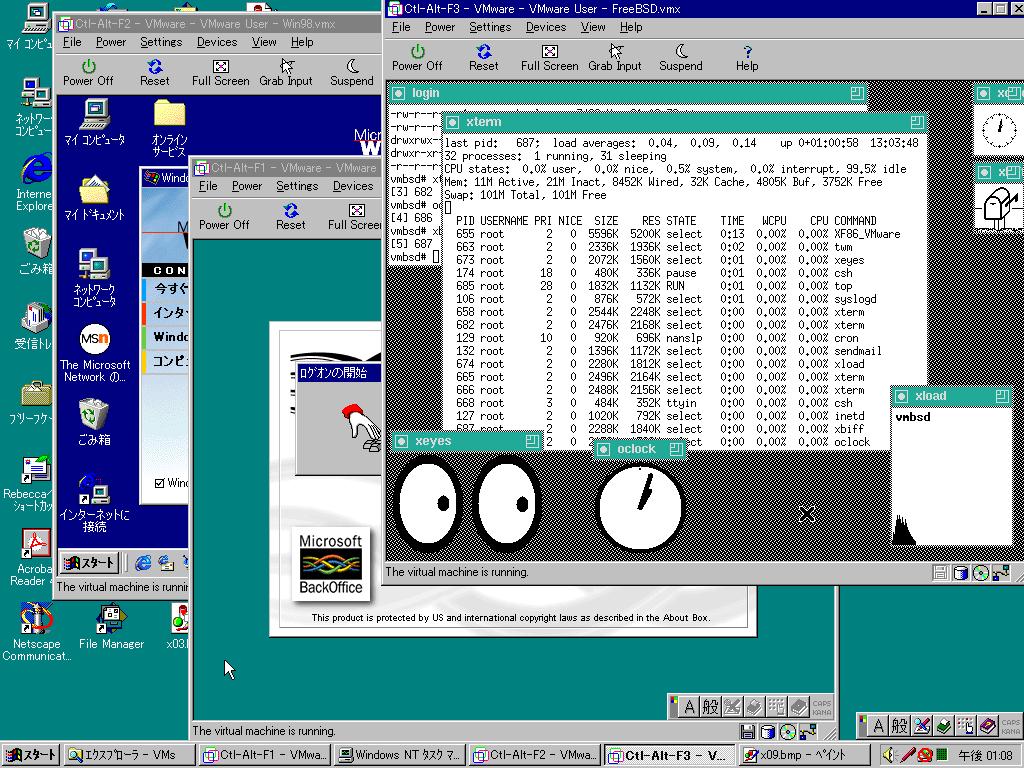Viewport: 1024px width, 768px height.
Task: Open the Power menu of the FreeBSD VMware window
Action: 440,27
